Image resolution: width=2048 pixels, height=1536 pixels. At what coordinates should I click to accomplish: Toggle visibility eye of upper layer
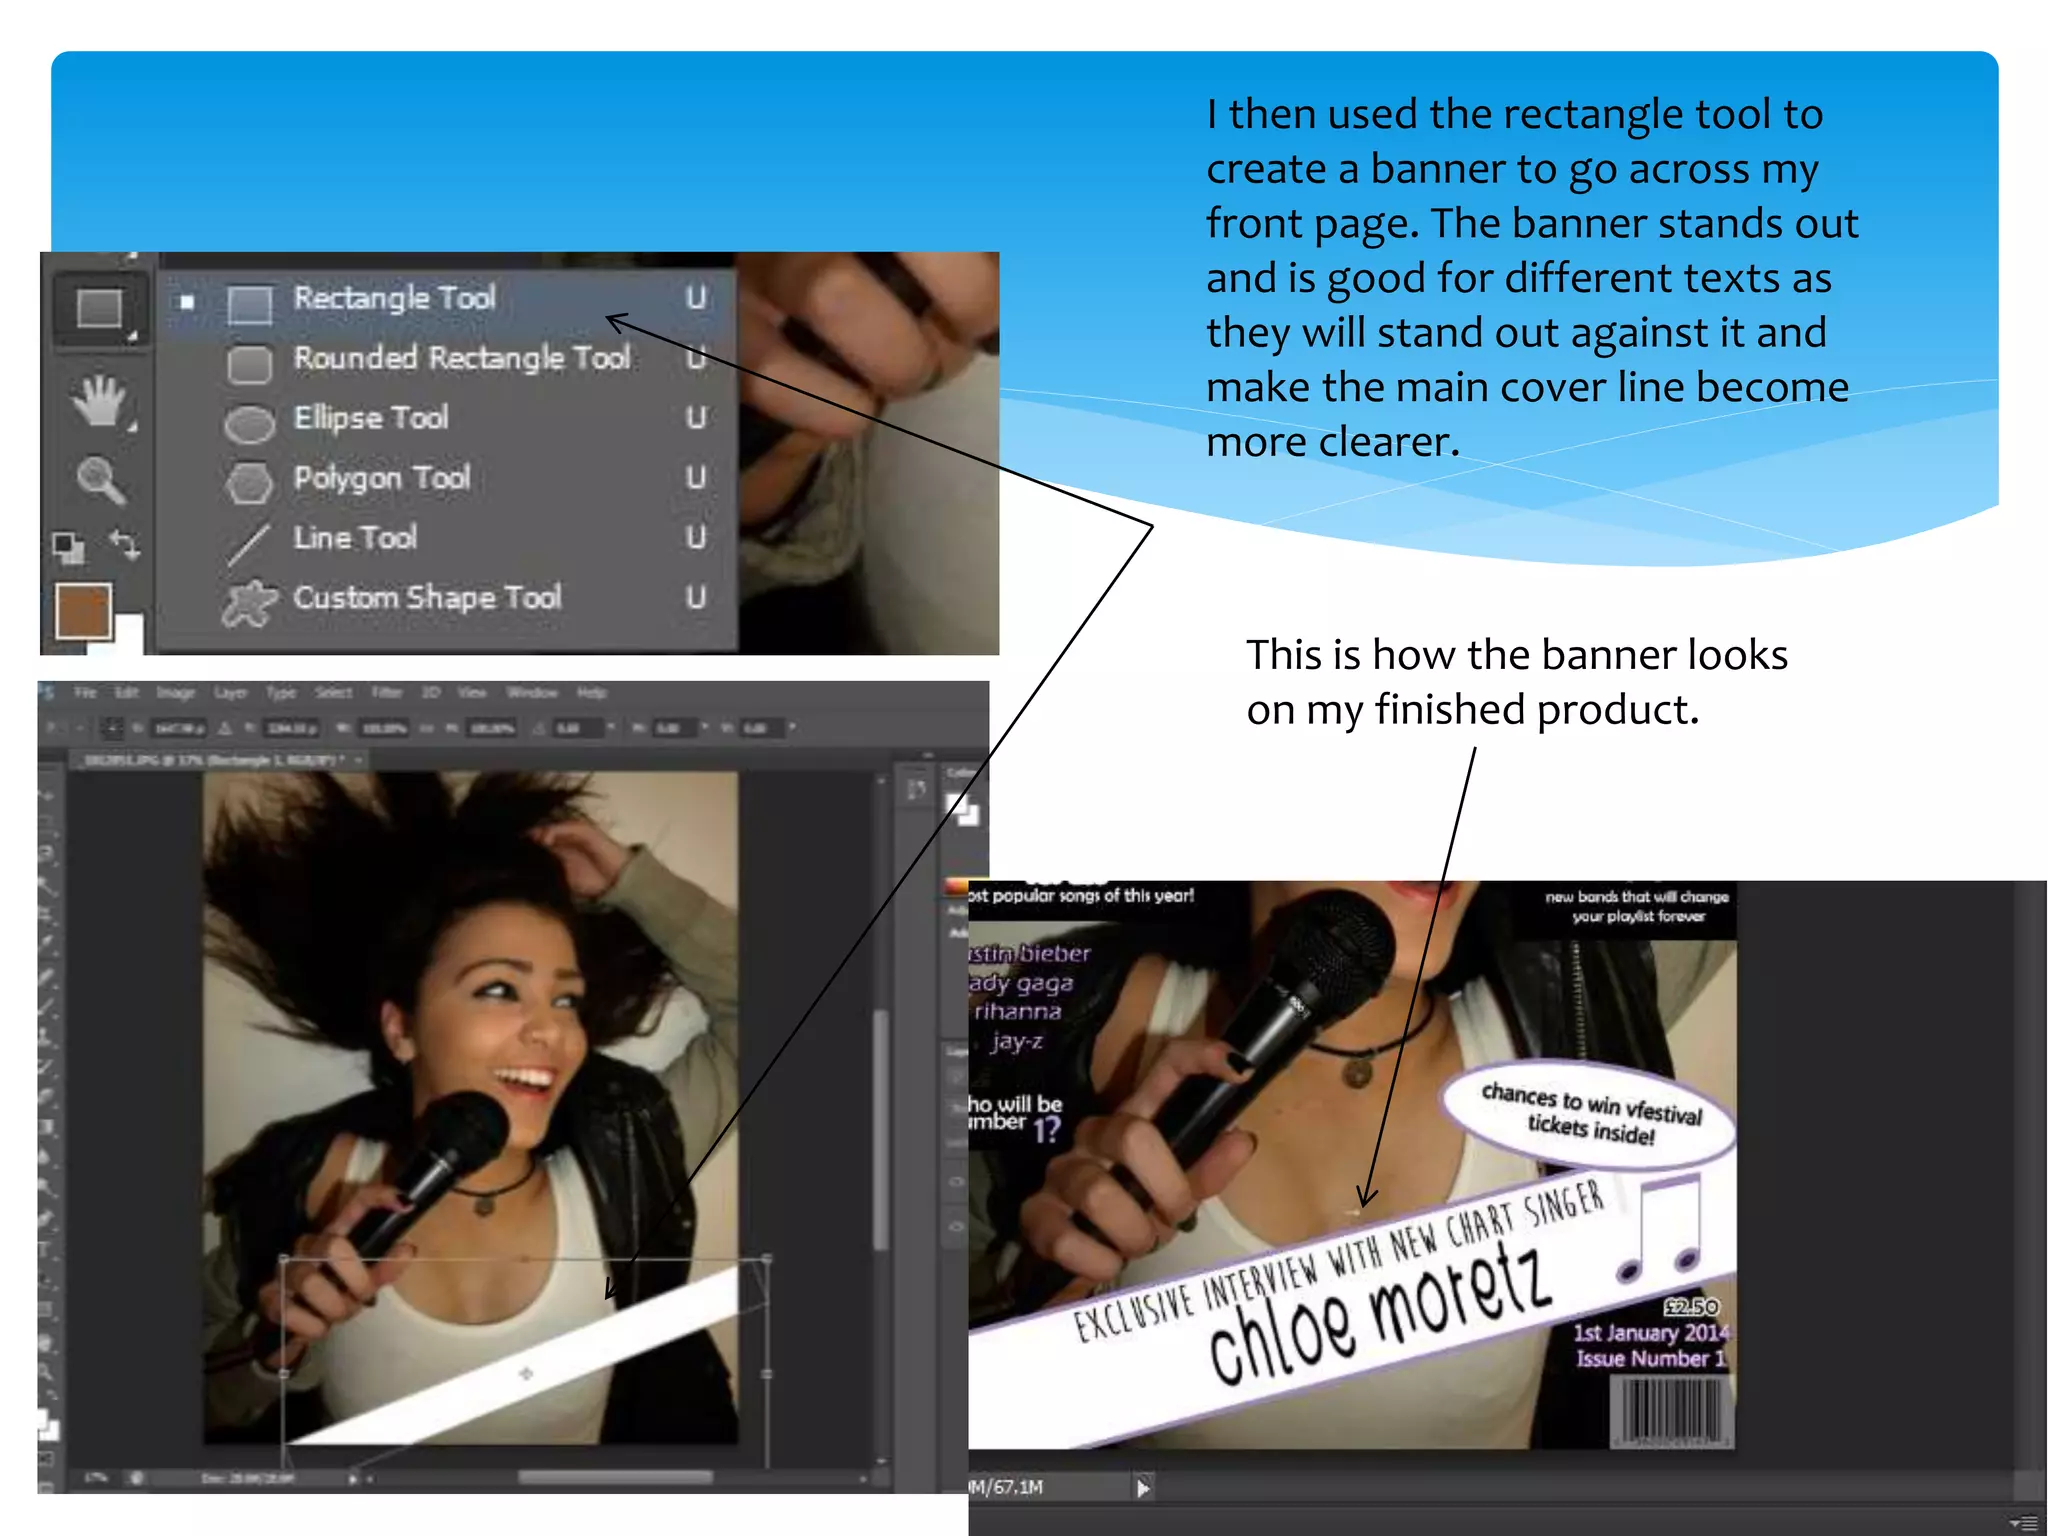pyautogui.click(x=957, y=1182)
